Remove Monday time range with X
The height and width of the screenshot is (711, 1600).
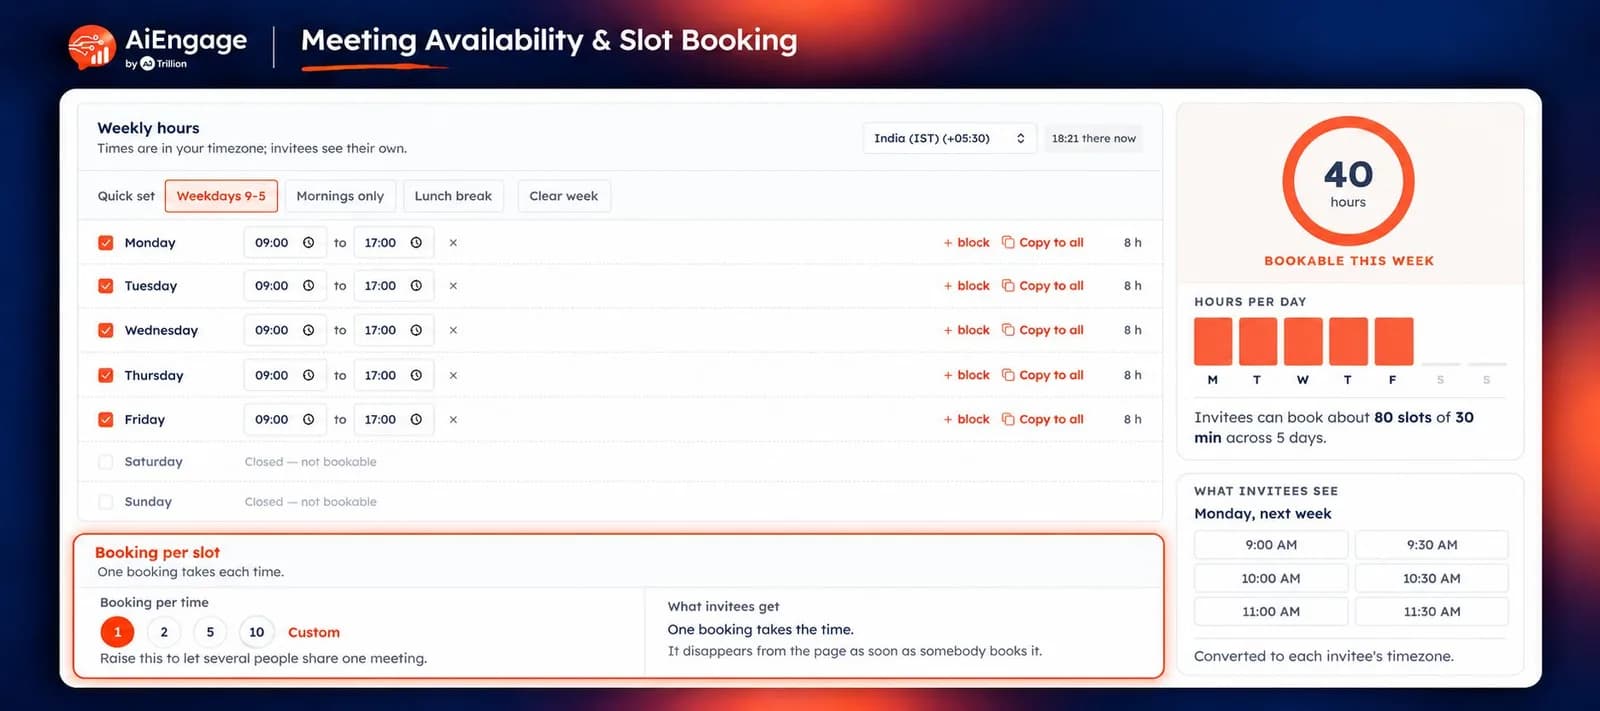coord(453,243)
